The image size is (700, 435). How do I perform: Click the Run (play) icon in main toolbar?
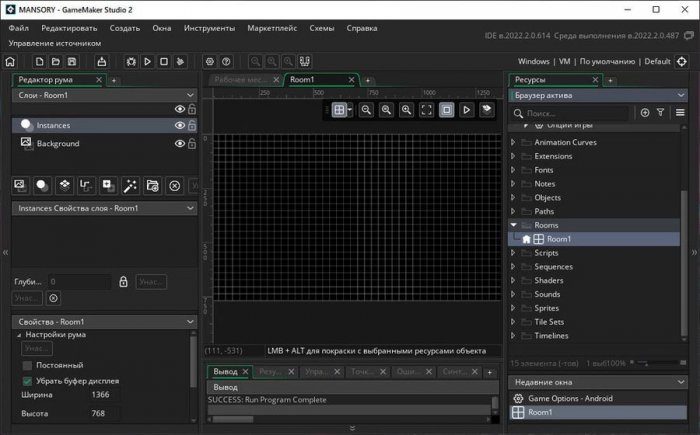pos(146,62)
